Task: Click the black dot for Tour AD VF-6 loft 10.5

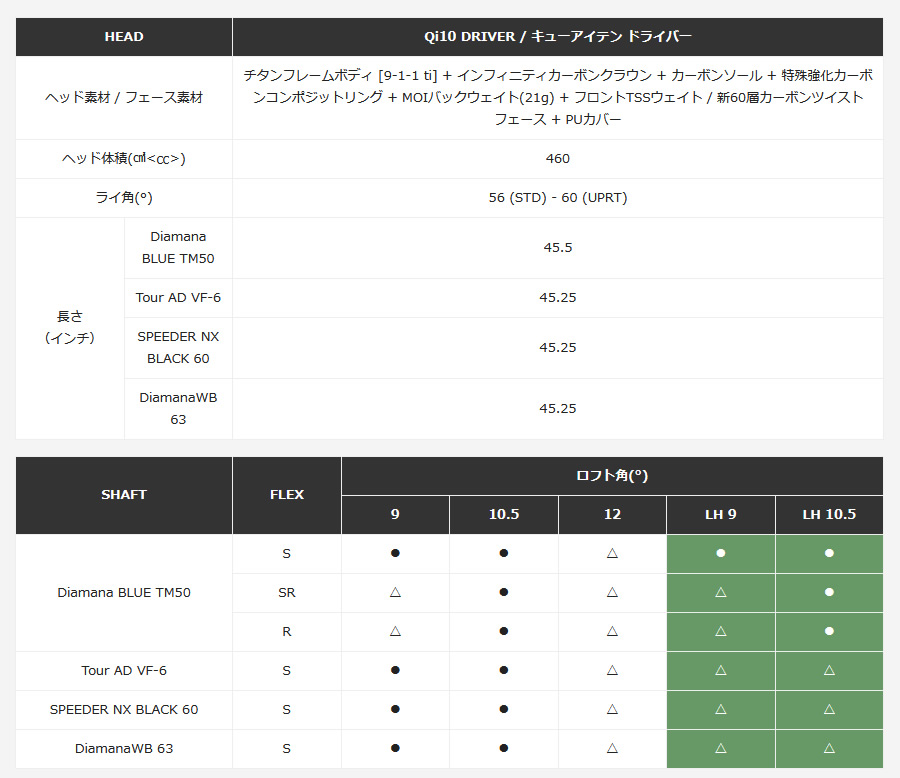Action: [503, 671]
